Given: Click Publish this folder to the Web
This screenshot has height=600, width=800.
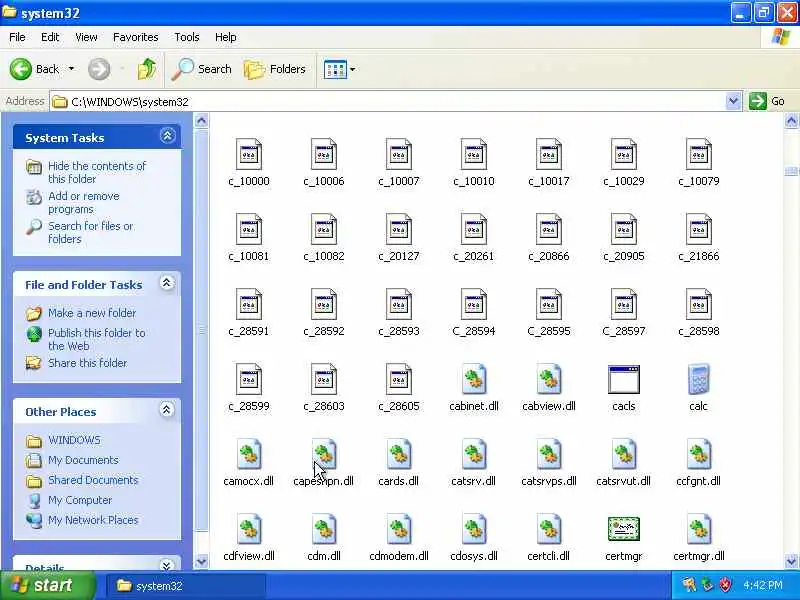Looking at the screenshot, I should coord(96,339).
